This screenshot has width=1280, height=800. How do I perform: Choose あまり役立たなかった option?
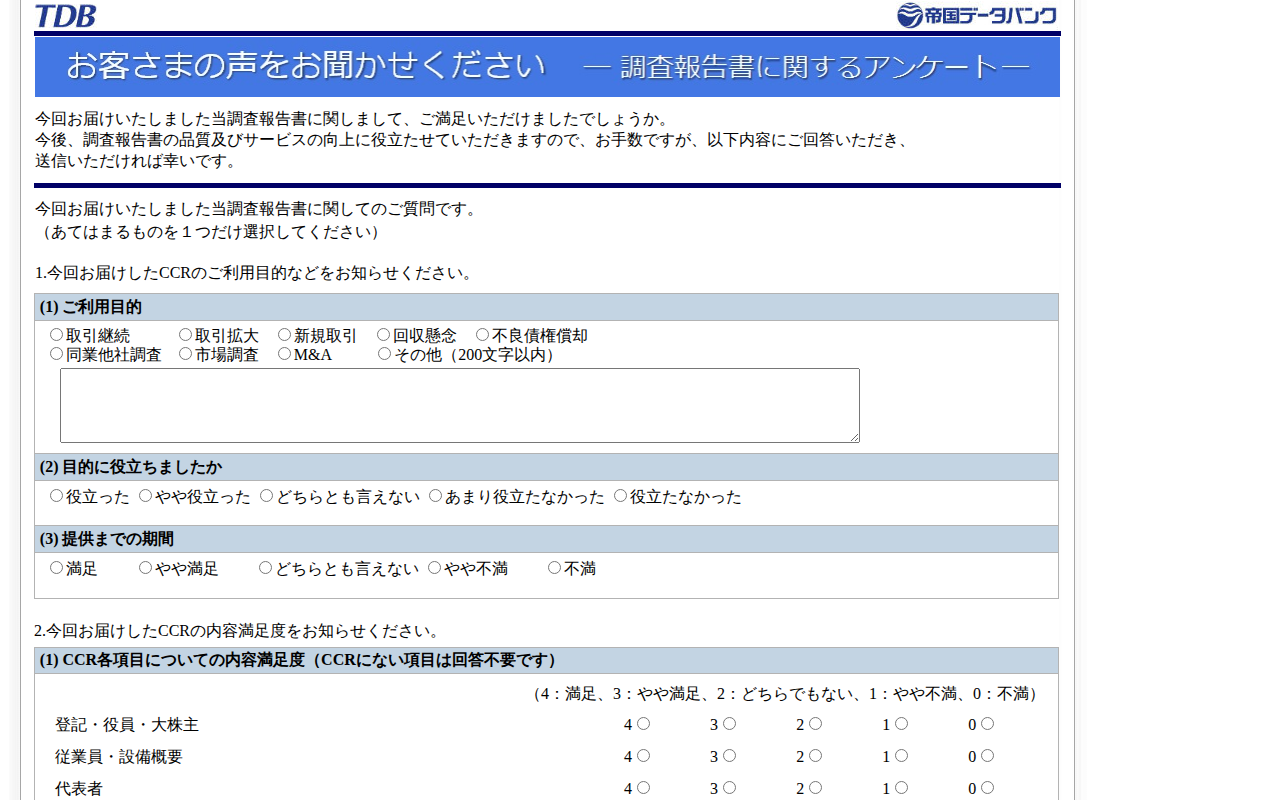[435, 495]
